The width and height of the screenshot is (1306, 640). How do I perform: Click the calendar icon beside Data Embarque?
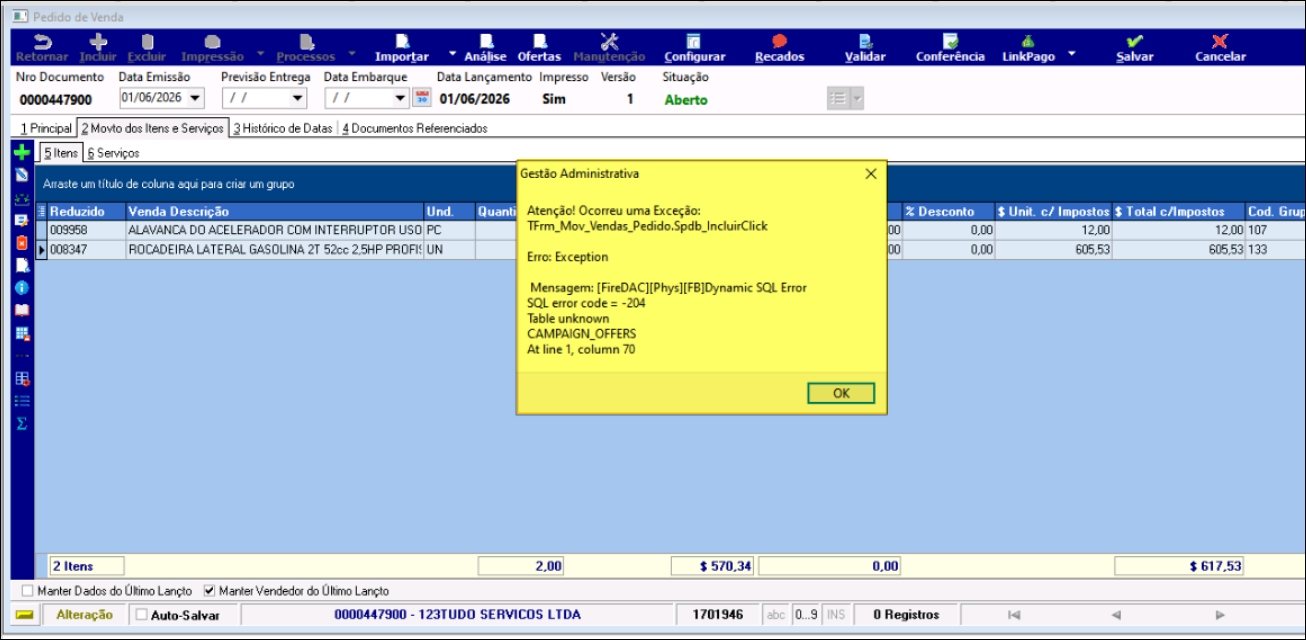(x=421, y=98)
